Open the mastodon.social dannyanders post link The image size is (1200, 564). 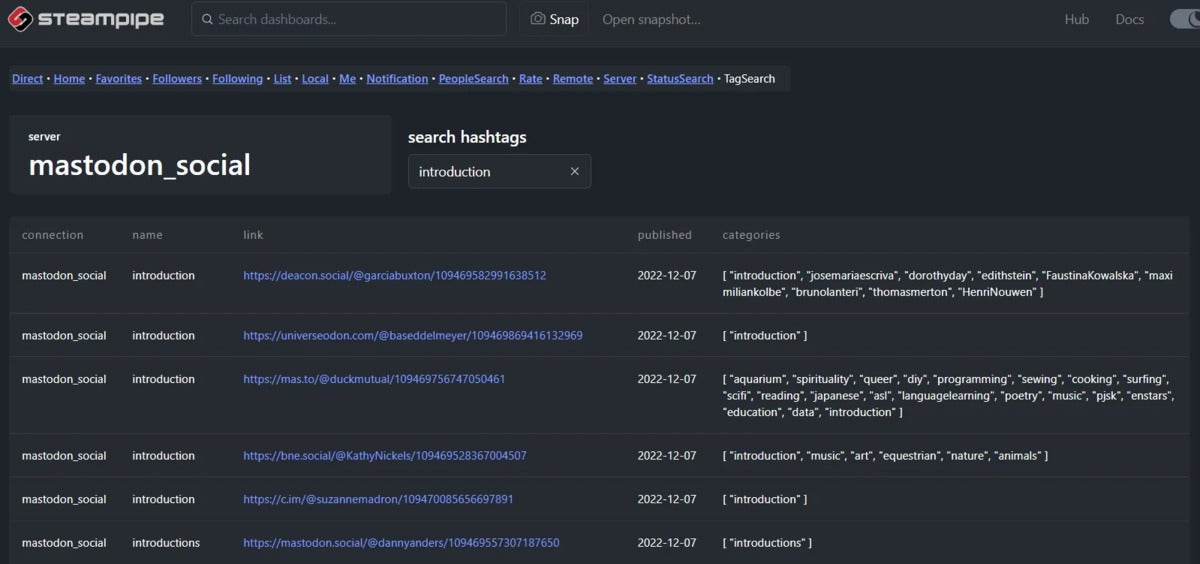(x=401, y=543)
